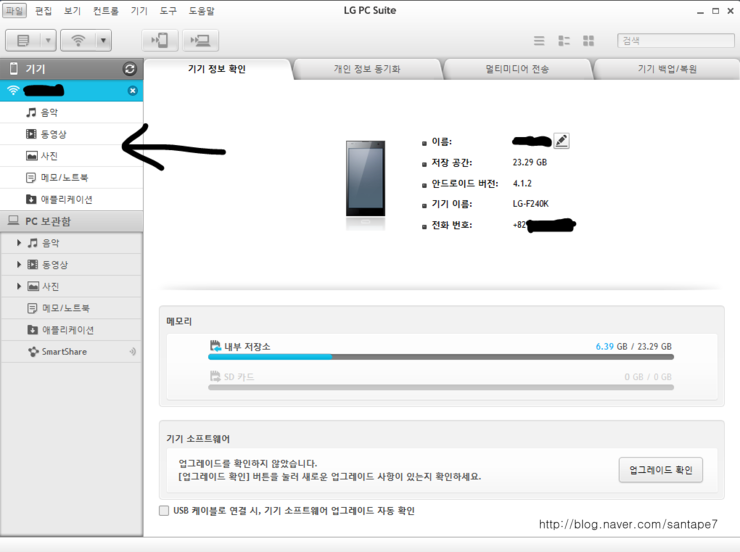
Task: Switch to detailed list view
Action: point(564,41)
